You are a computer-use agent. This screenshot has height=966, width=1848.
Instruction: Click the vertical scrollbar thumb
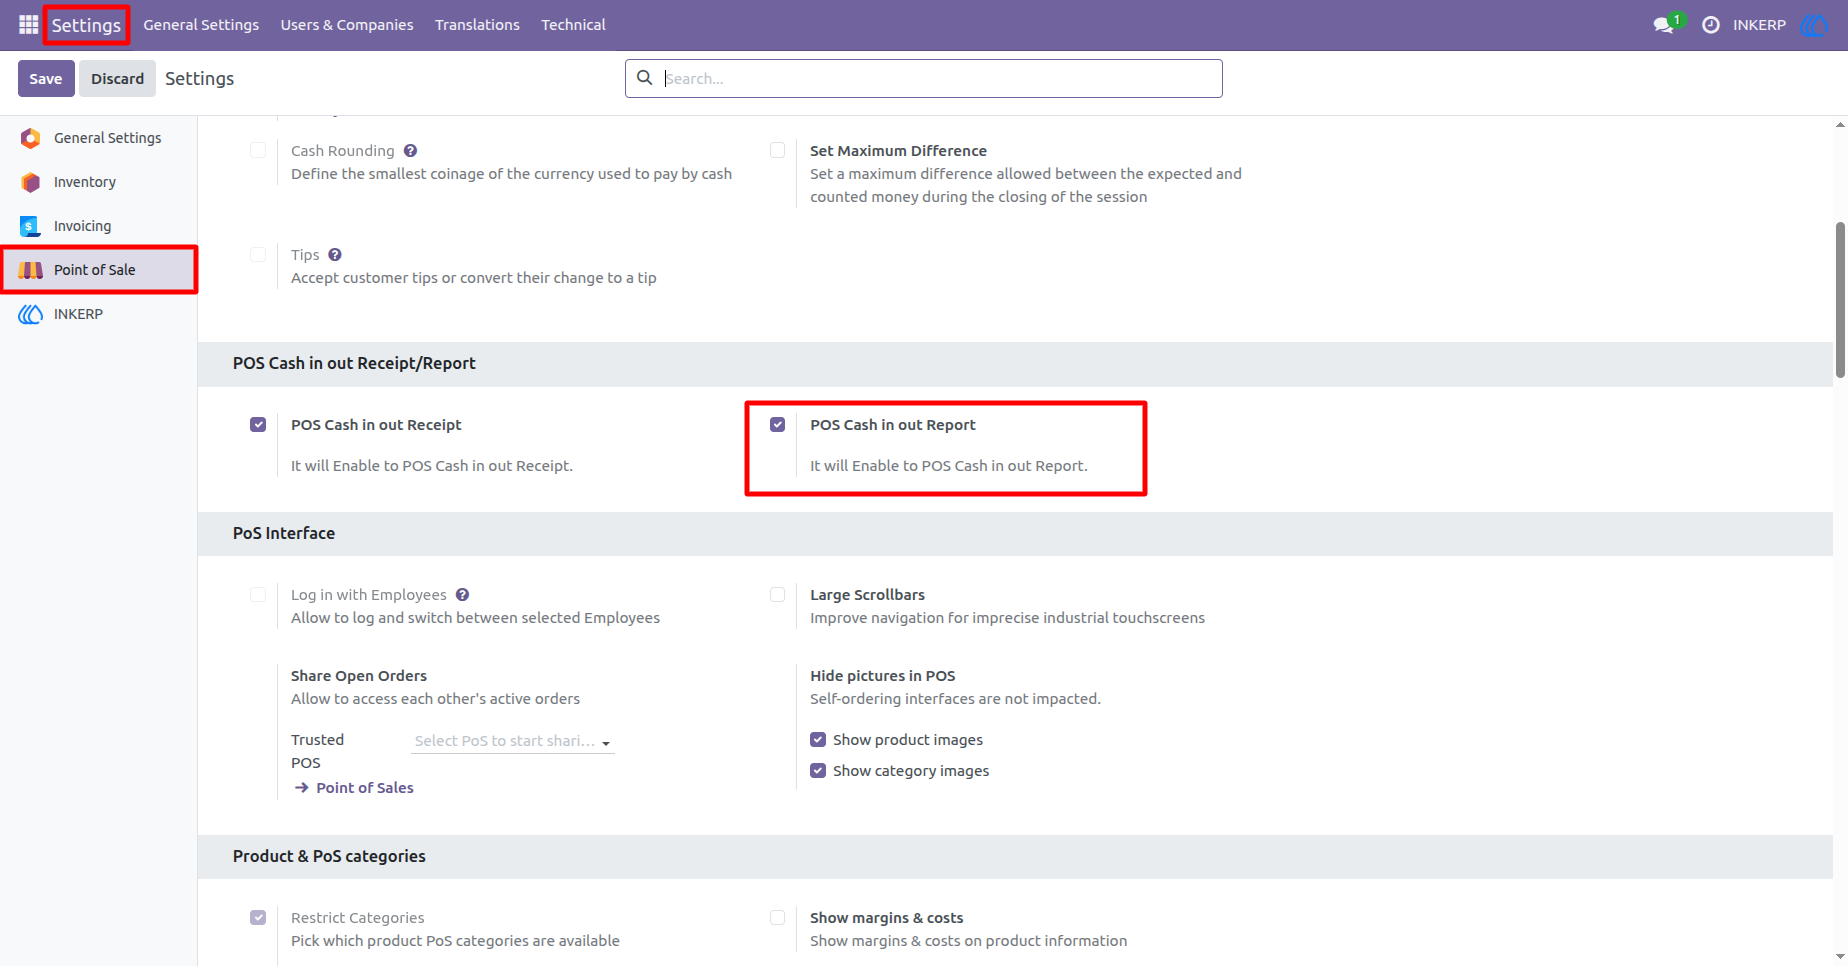(x=1840, y=300)
